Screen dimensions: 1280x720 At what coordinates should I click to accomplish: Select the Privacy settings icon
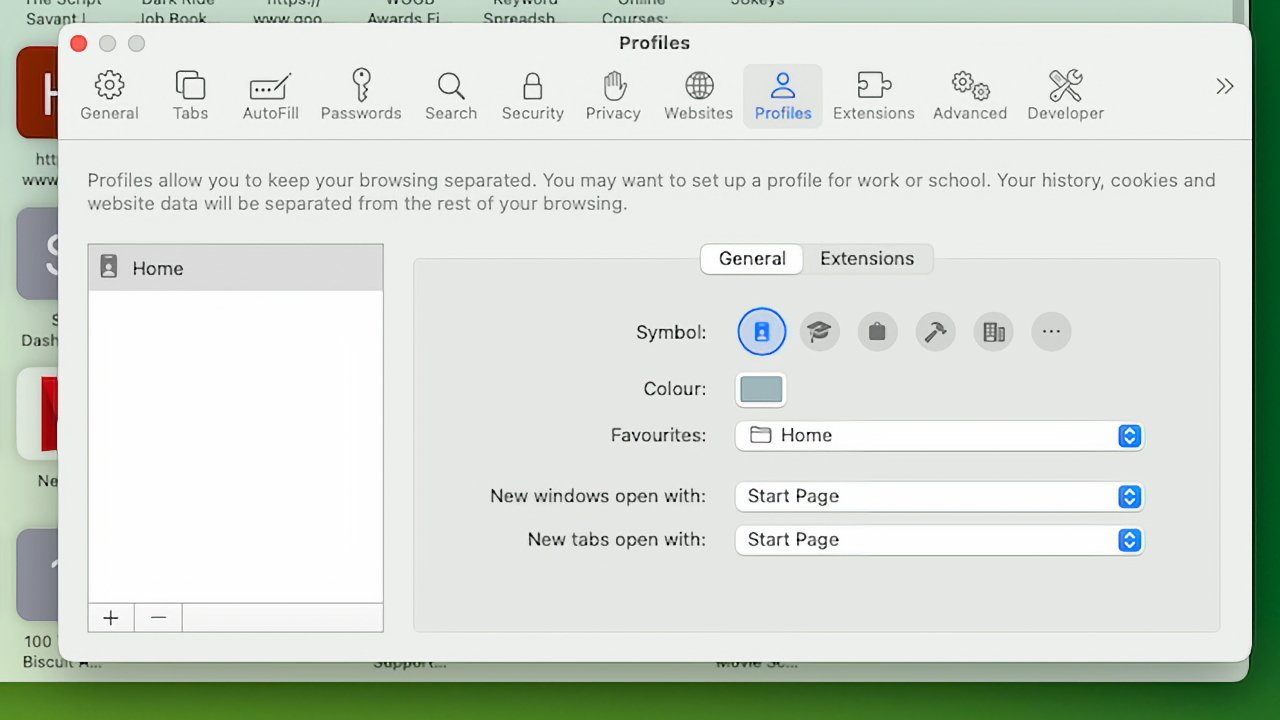click(x=613, y=95)
